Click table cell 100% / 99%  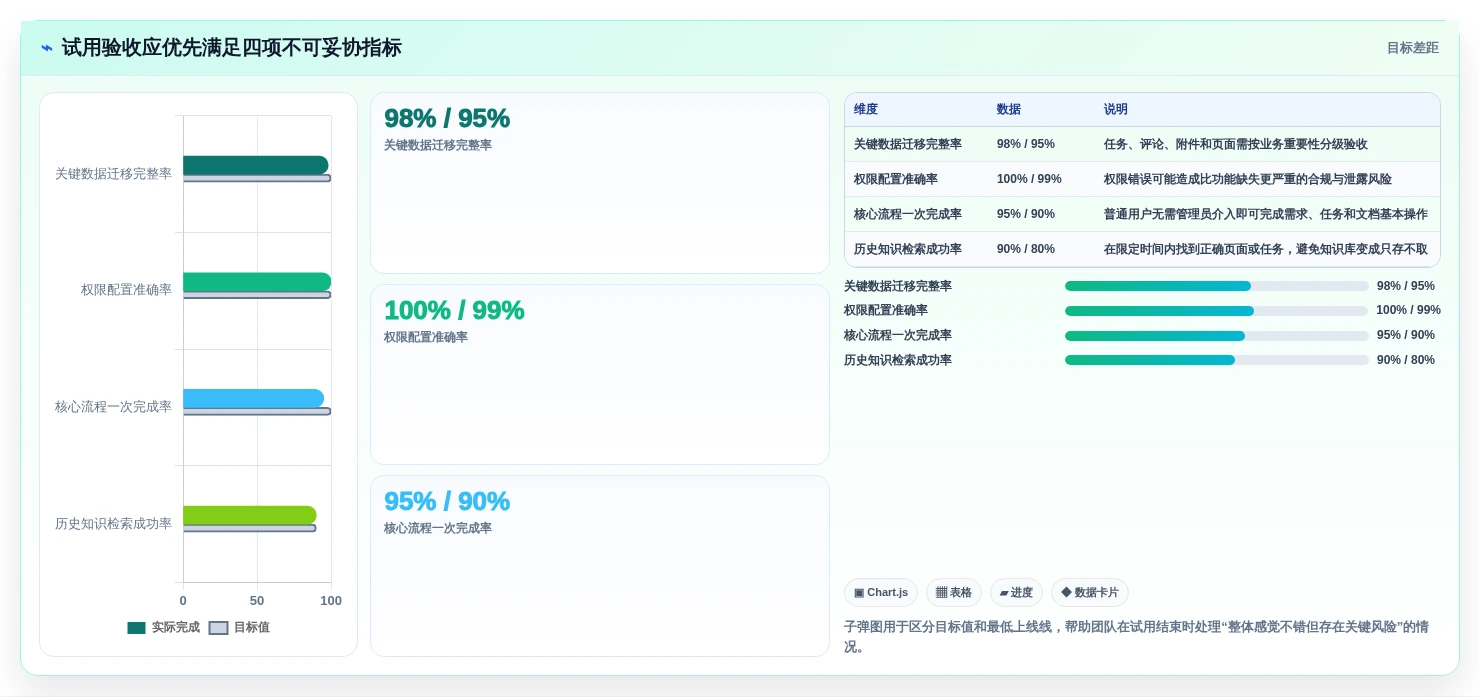(1029, 179)
